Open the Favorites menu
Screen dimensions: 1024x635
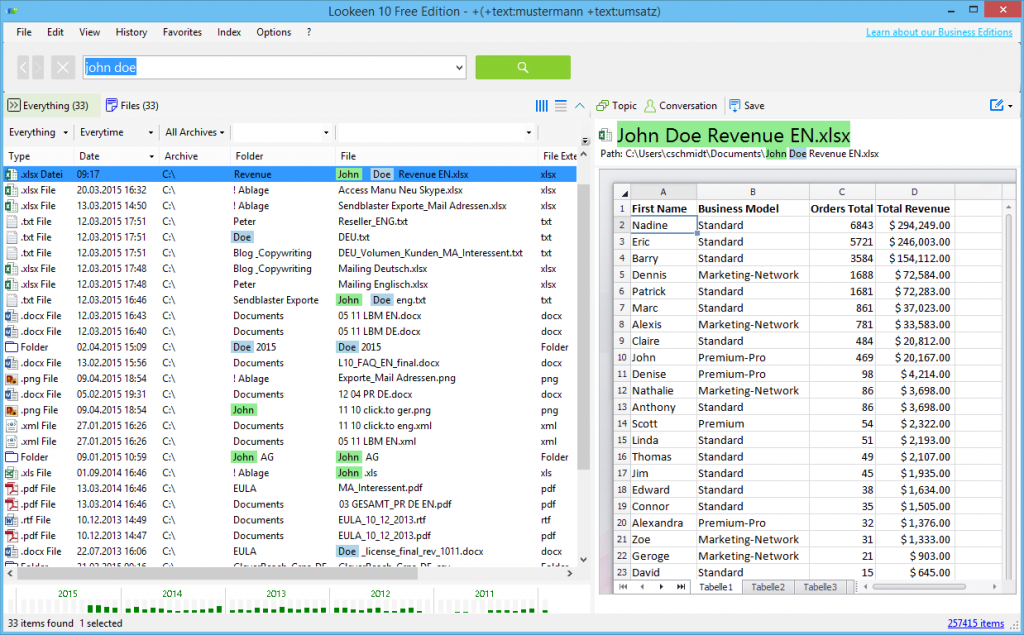coord(182,32)
